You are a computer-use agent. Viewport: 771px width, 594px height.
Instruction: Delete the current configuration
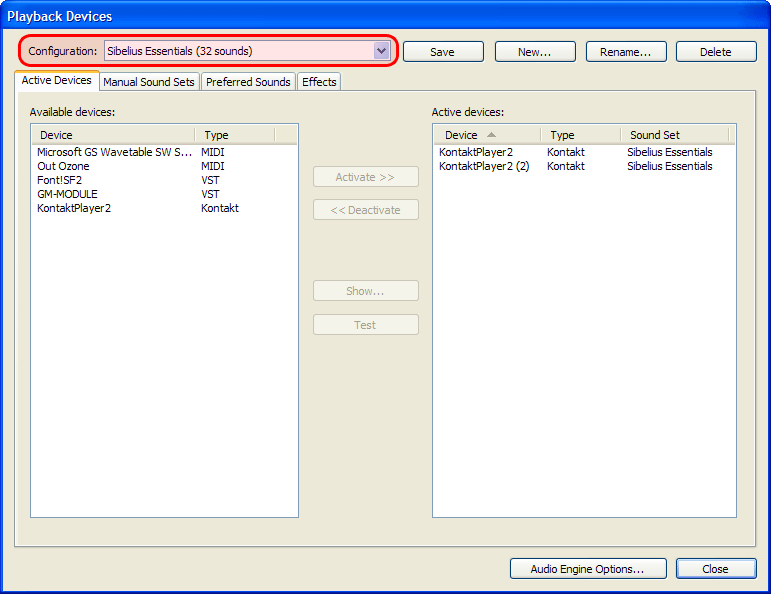[x=716, y=52]
